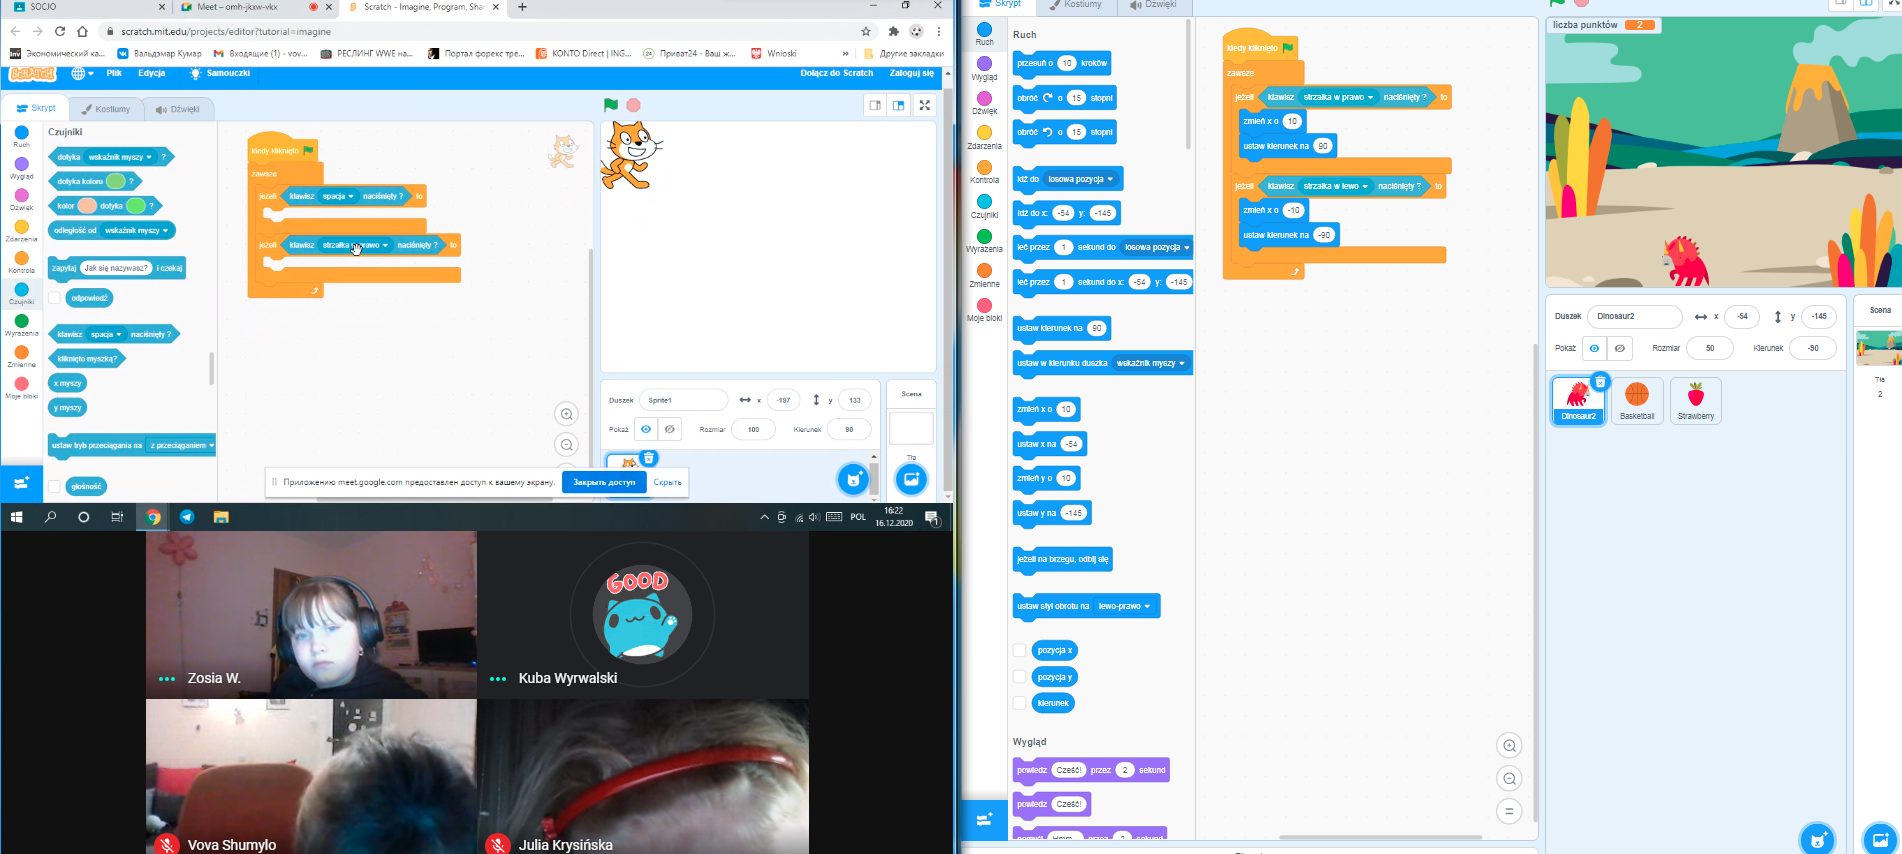Click Zaloguj się link
The height and width of the screenshot is (854, 1902).
click(x=911, y=73)
